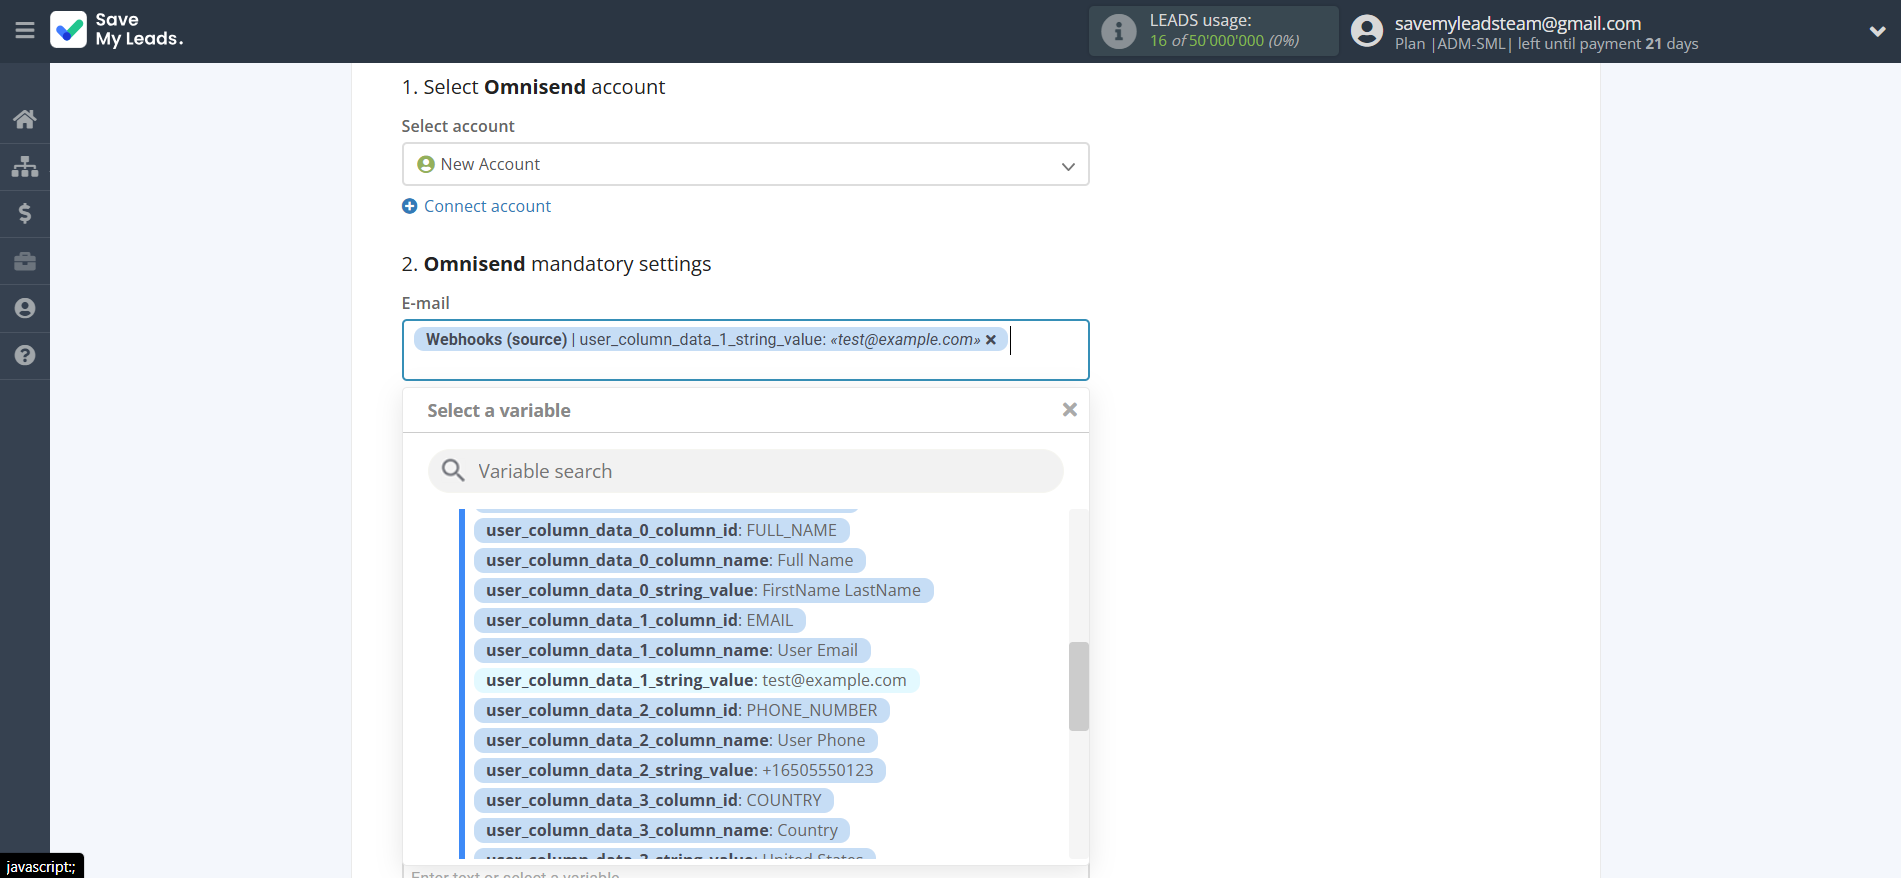The width and height of the screenshot is (1901, 878).
Task: Select user_column_data_2_string_value: +16505550123
Action: click(x=679, y=770)
